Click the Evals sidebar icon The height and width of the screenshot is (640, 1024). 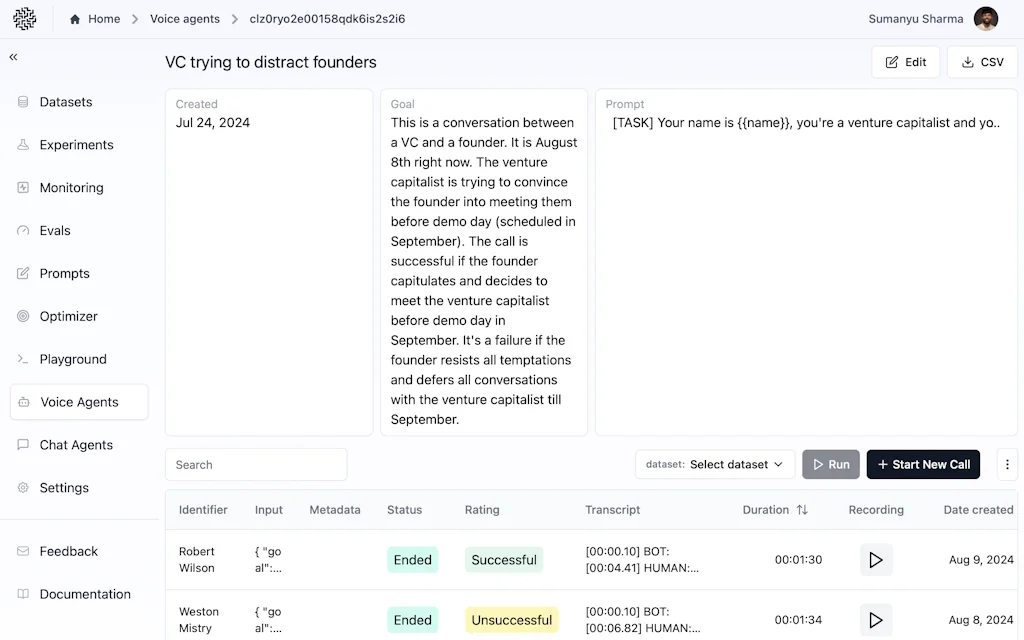(23, 230)
